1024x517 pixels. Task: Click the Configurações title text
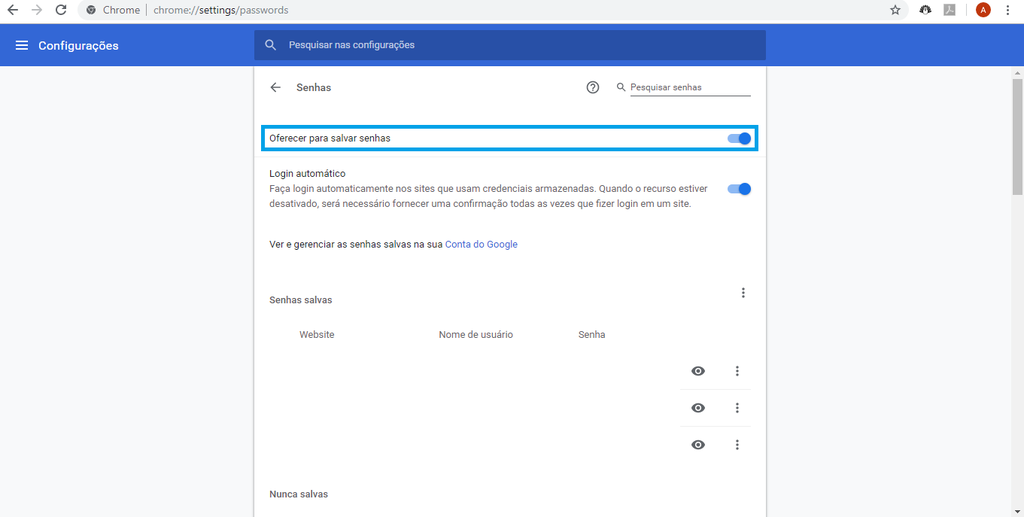pyautogui.click(x=78, y=46)
